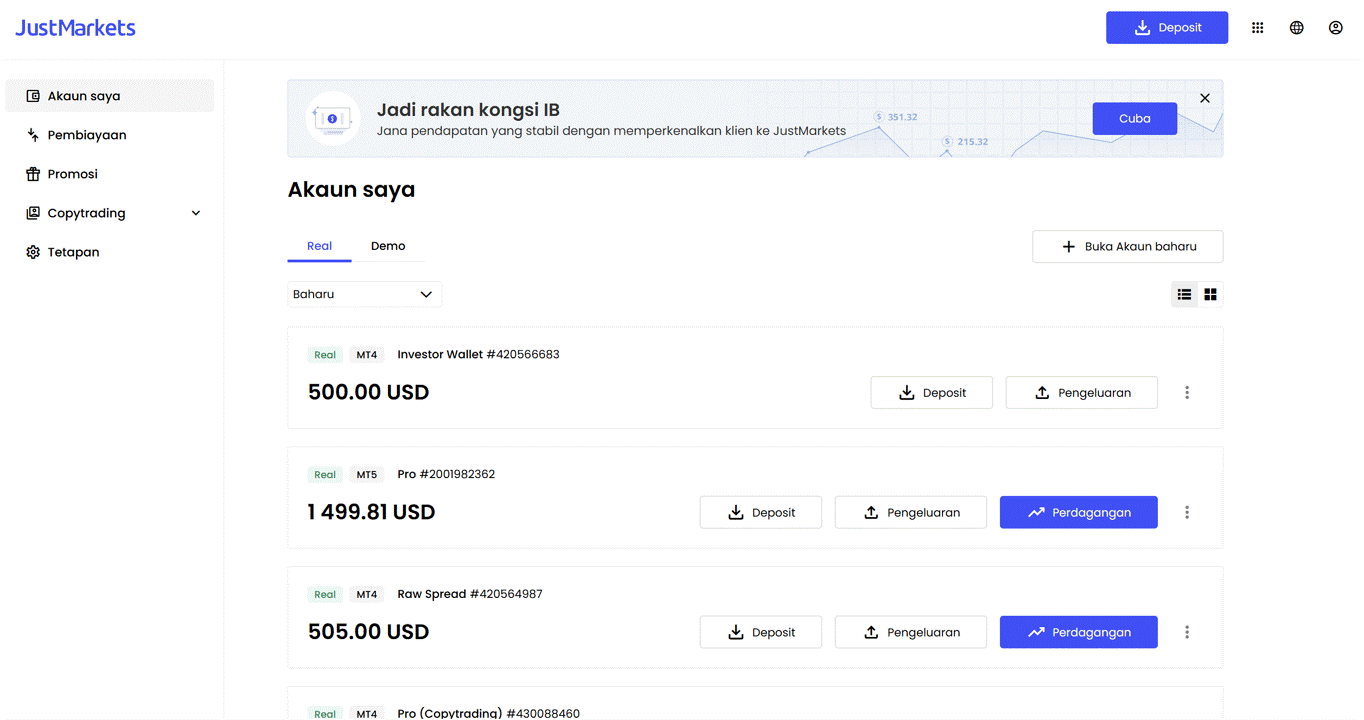Click Real tag on Raw Spread account
This screenshot has width=1364, height=720.
pyautogui.click(x=325, y=595)
